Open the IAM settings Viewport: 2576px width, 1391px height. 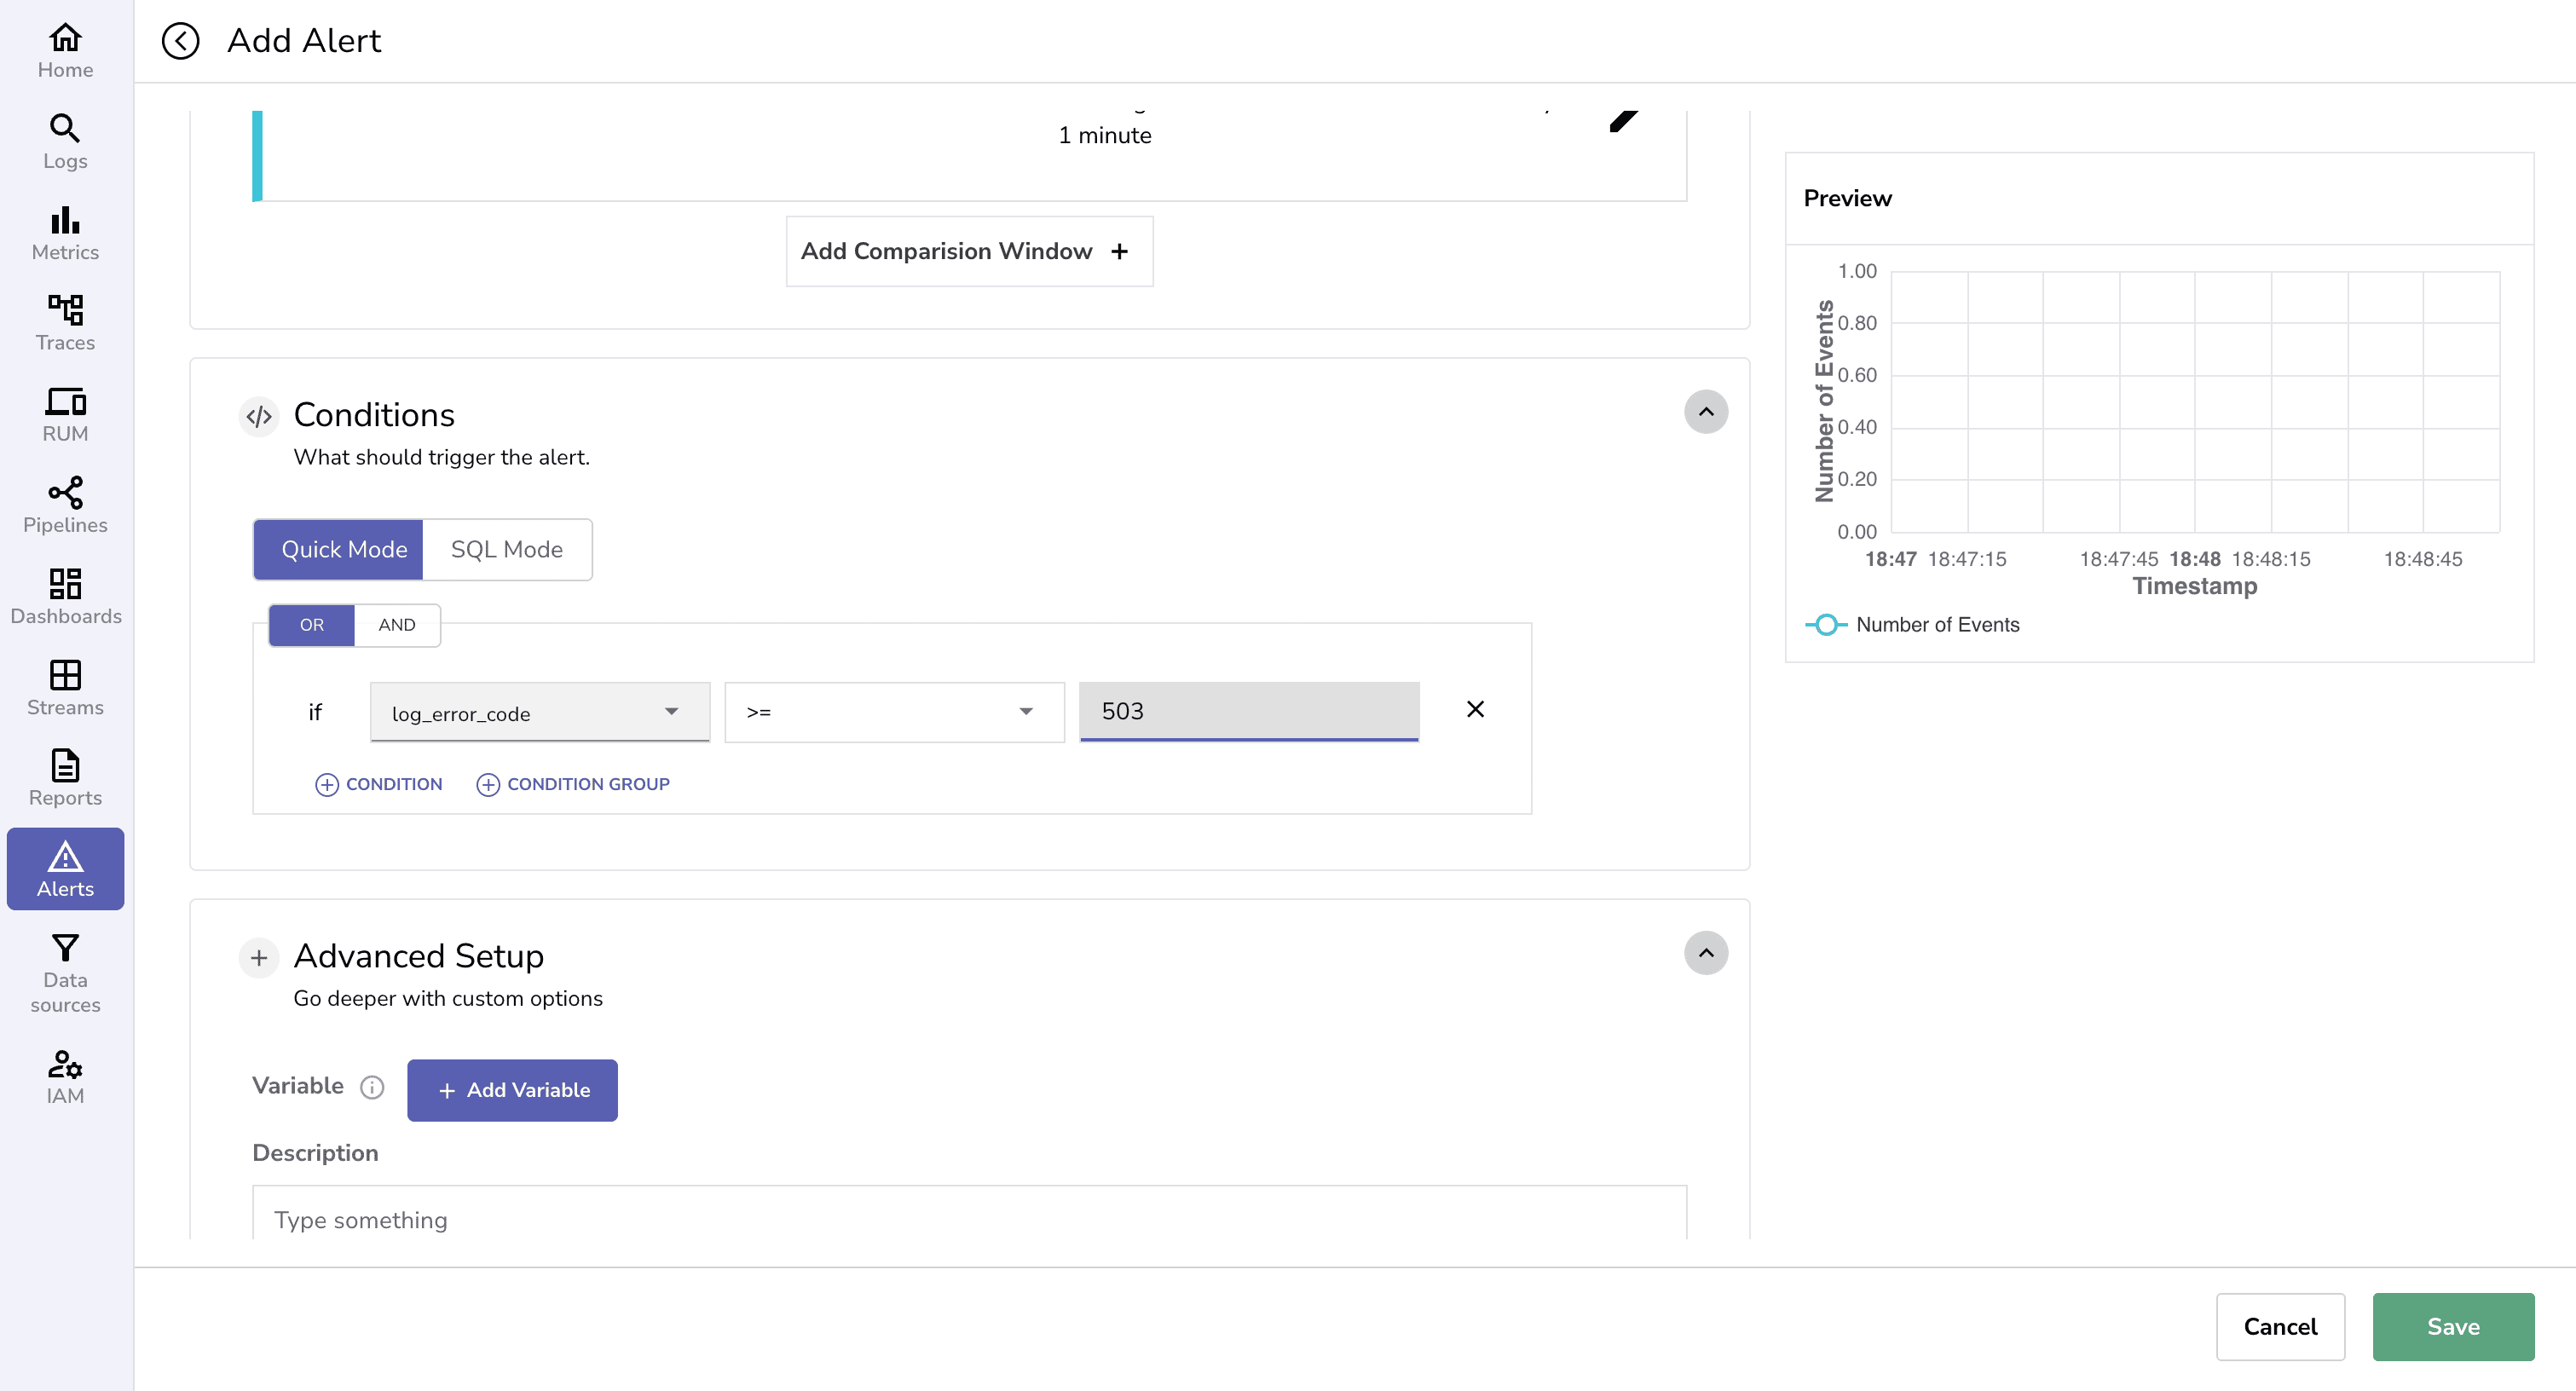coord(64,1077)
